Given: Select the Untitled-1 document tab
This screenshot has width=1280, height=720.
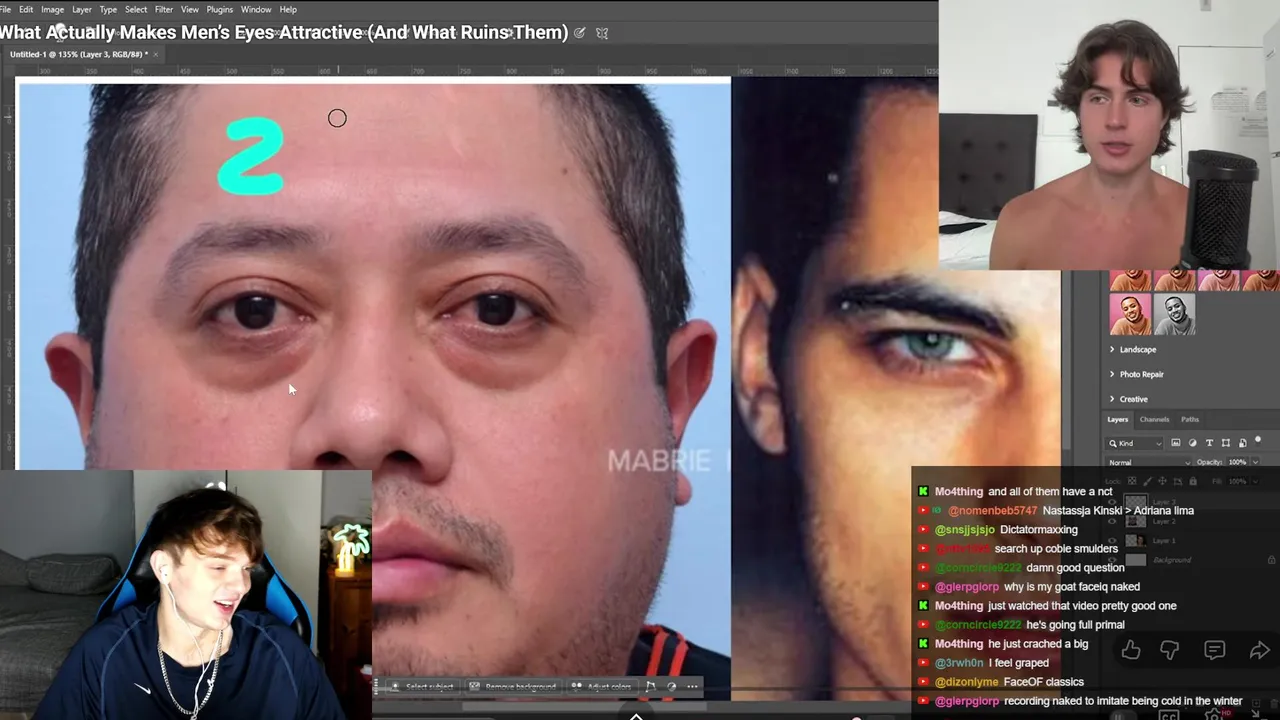Looking at the screenshot, I should 79,54.
